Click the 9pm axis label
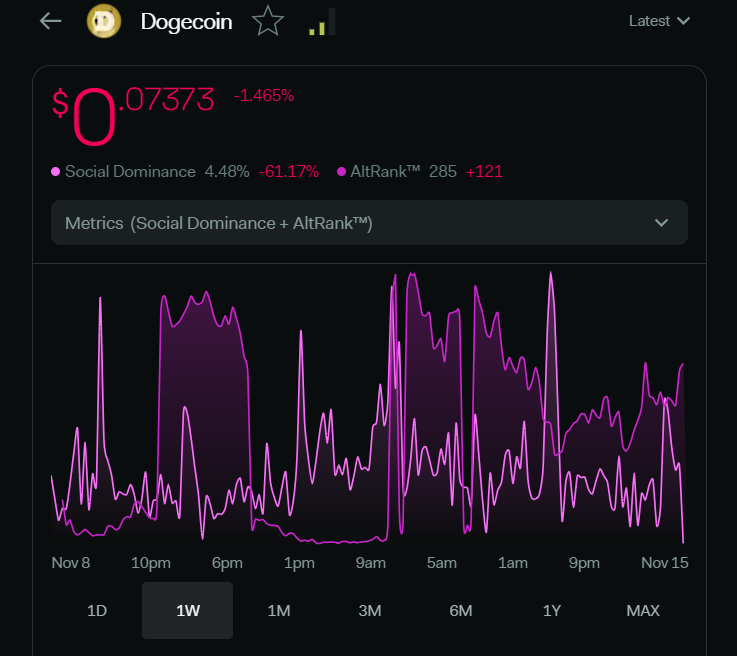This screenshot has width=737, height=656. point(584,562)
